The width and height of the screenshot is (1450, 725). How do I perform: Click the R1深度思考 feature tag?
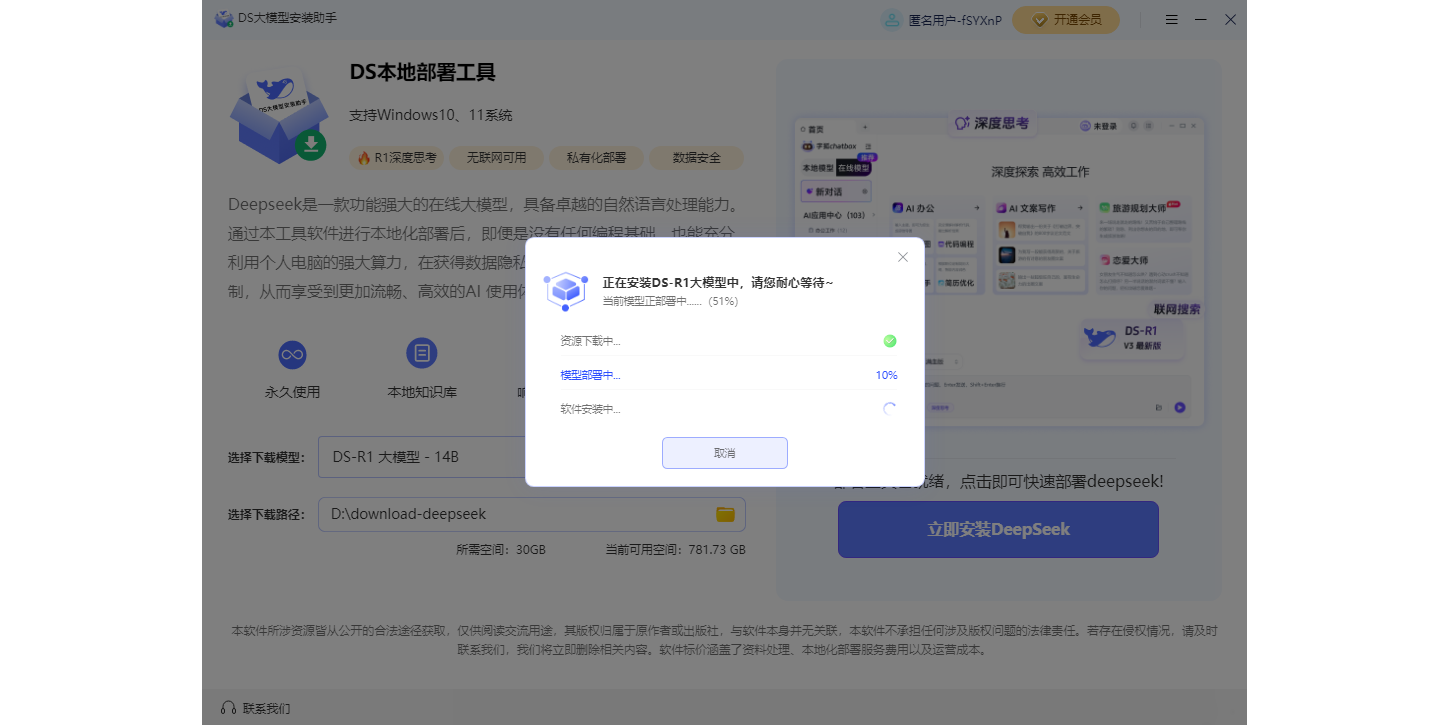[397, 158]
